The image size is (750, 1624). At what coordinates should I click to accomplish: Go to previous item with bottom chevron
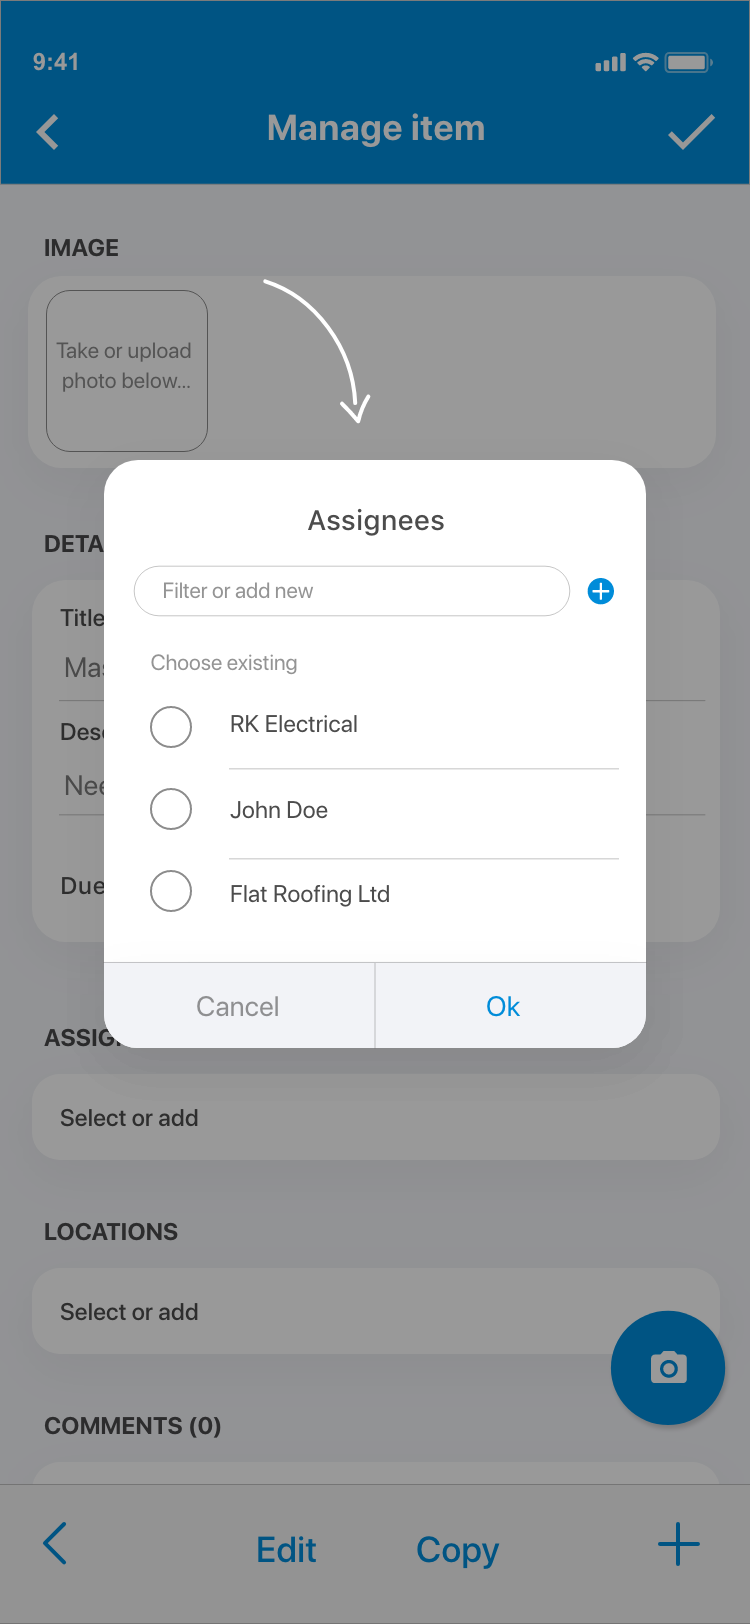tap(56, 1544)
